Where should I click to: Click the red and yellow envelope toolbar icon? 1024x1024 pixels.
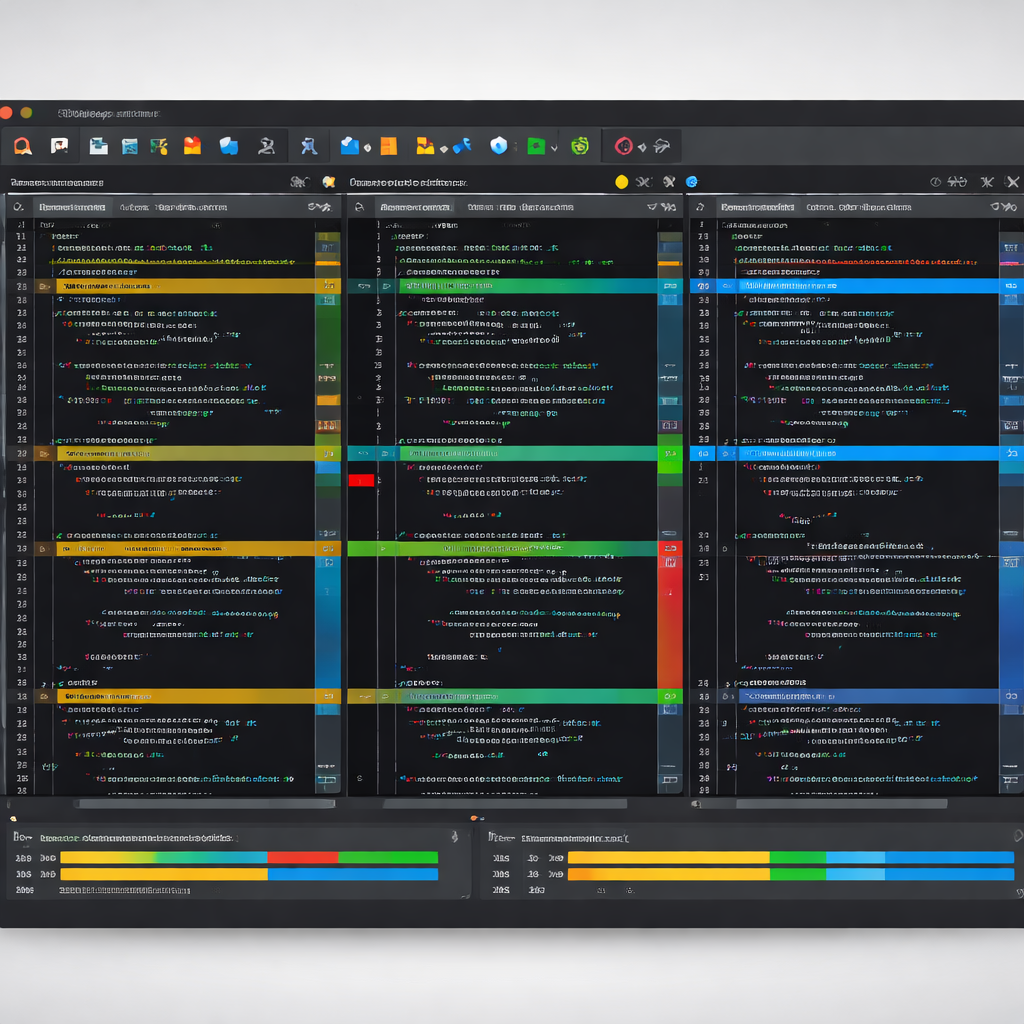click(x=192, y=146)
